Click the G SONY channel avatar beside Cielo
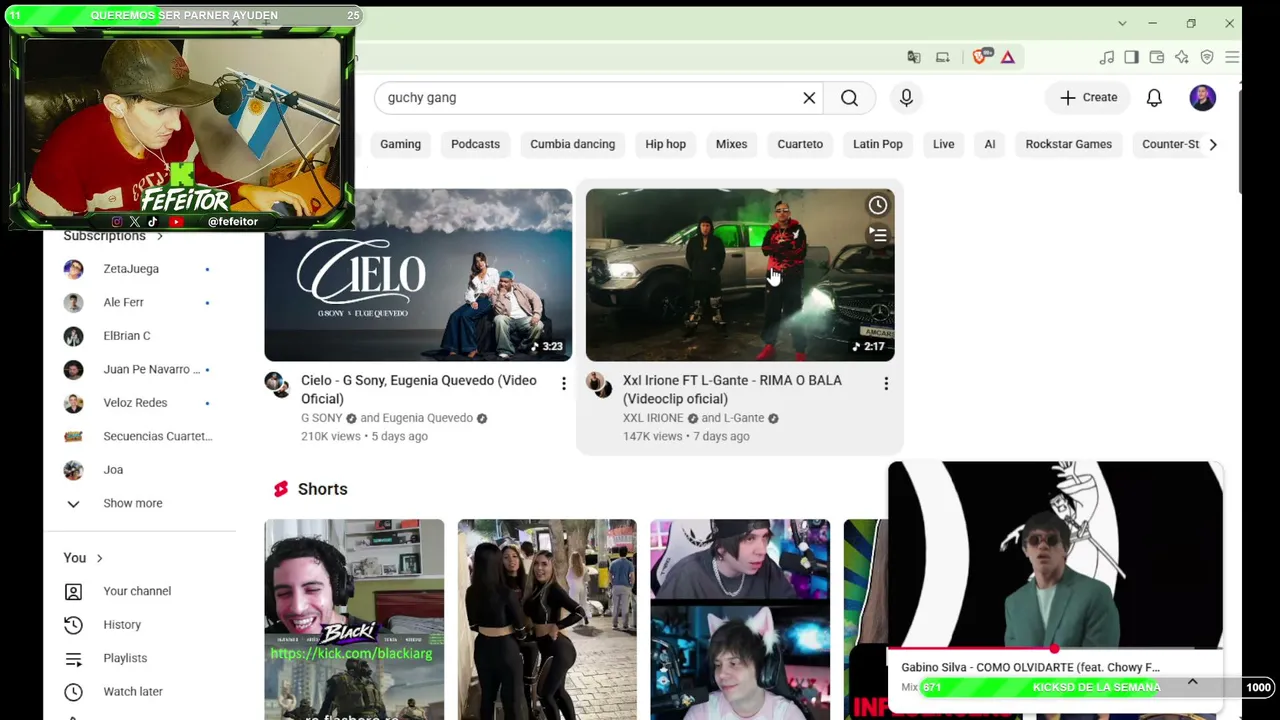The height and width of the screenshot is (720, 1280). click(x=277, y=384)
